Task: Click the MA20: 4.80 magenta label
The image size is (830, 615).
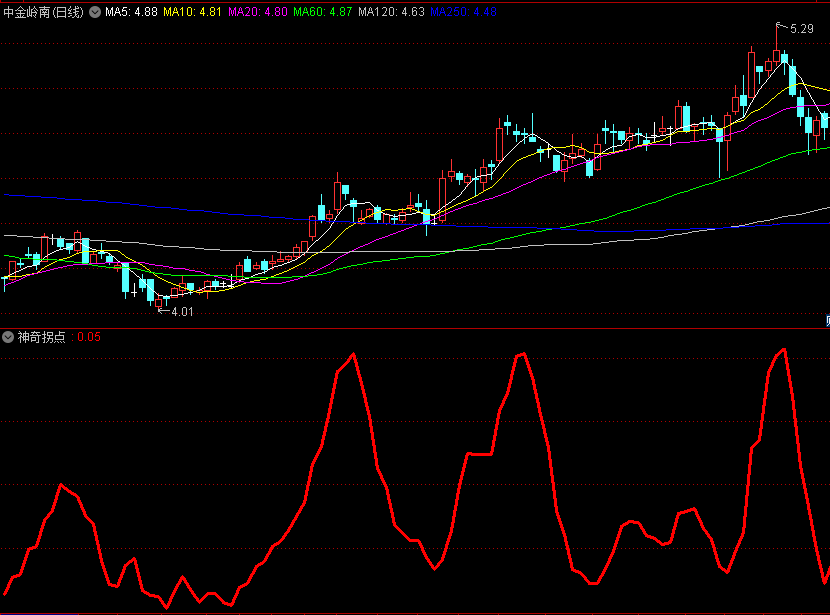Action: click(x=258, y=12)
